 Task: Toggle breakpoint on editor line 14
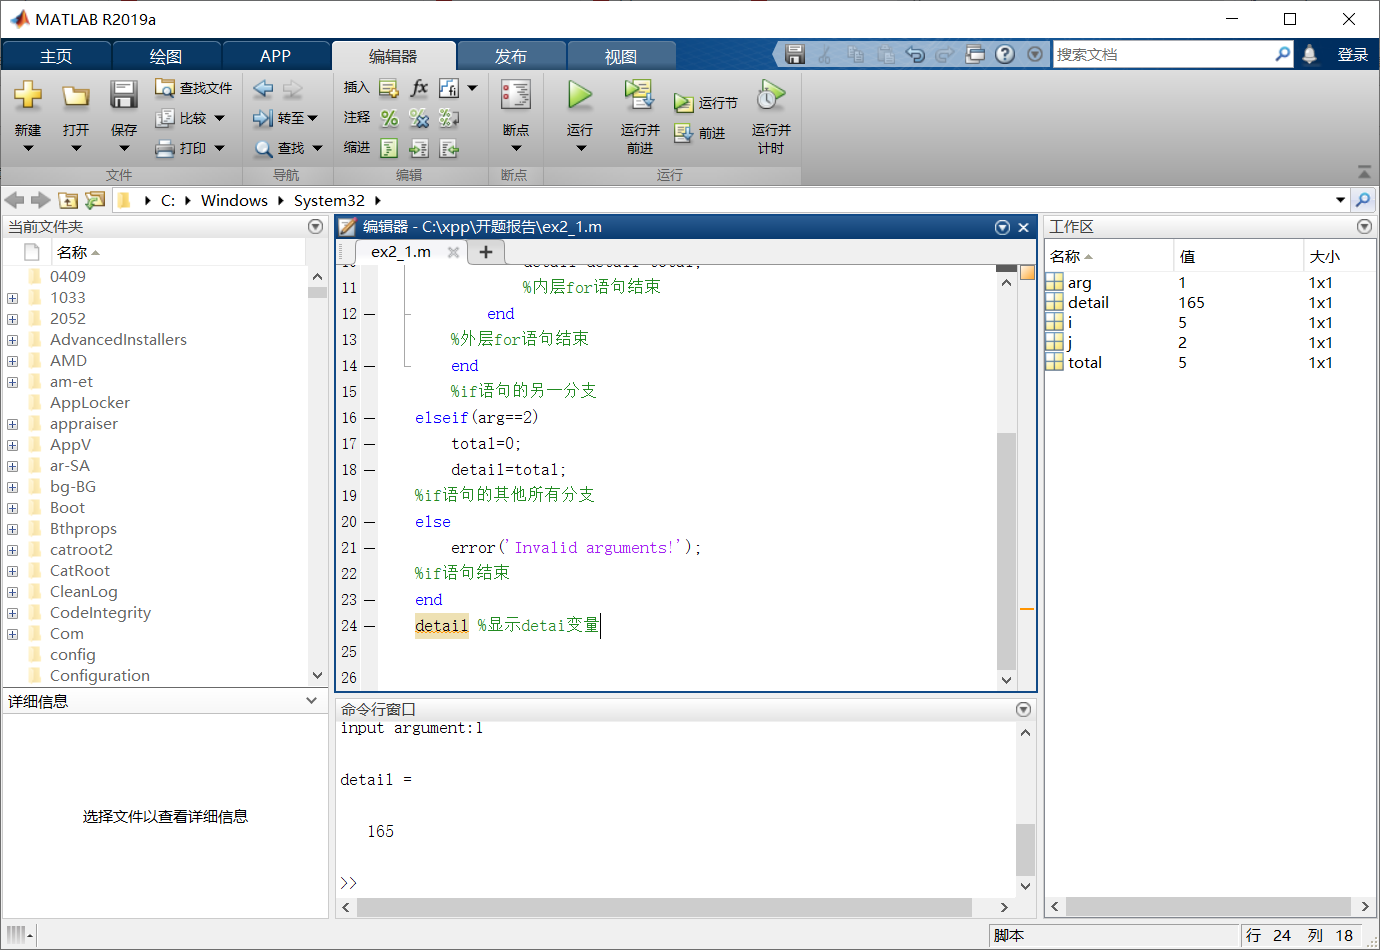(369, 366)
